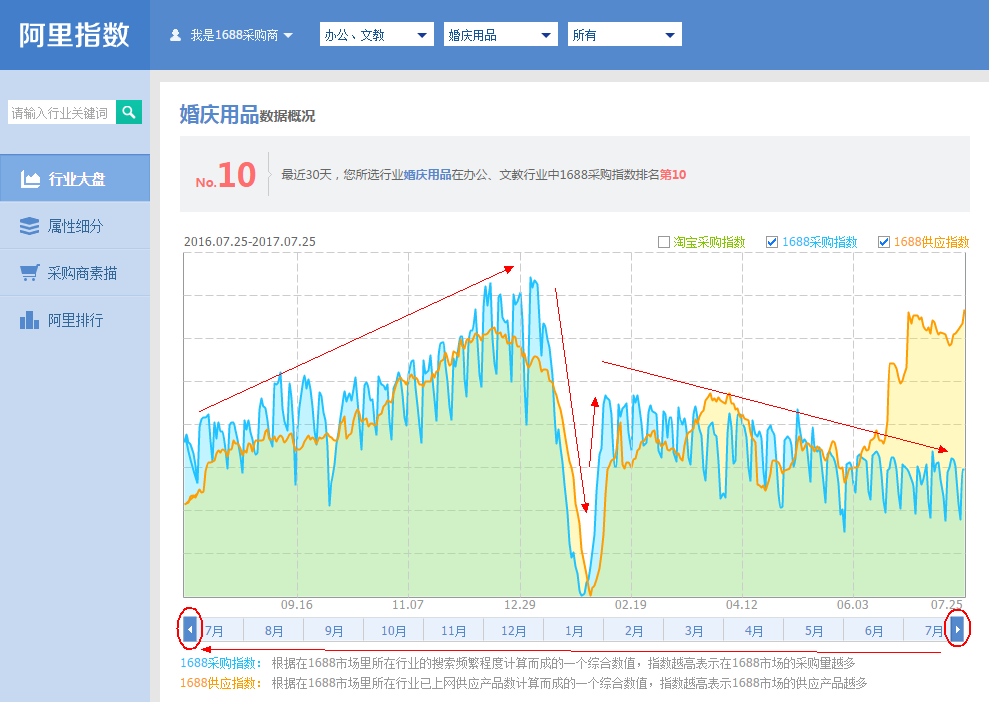Click the green search magnifier button
The width and height of the screenshot is (989, 702).
pyautogui.click(x=129, y=113)
